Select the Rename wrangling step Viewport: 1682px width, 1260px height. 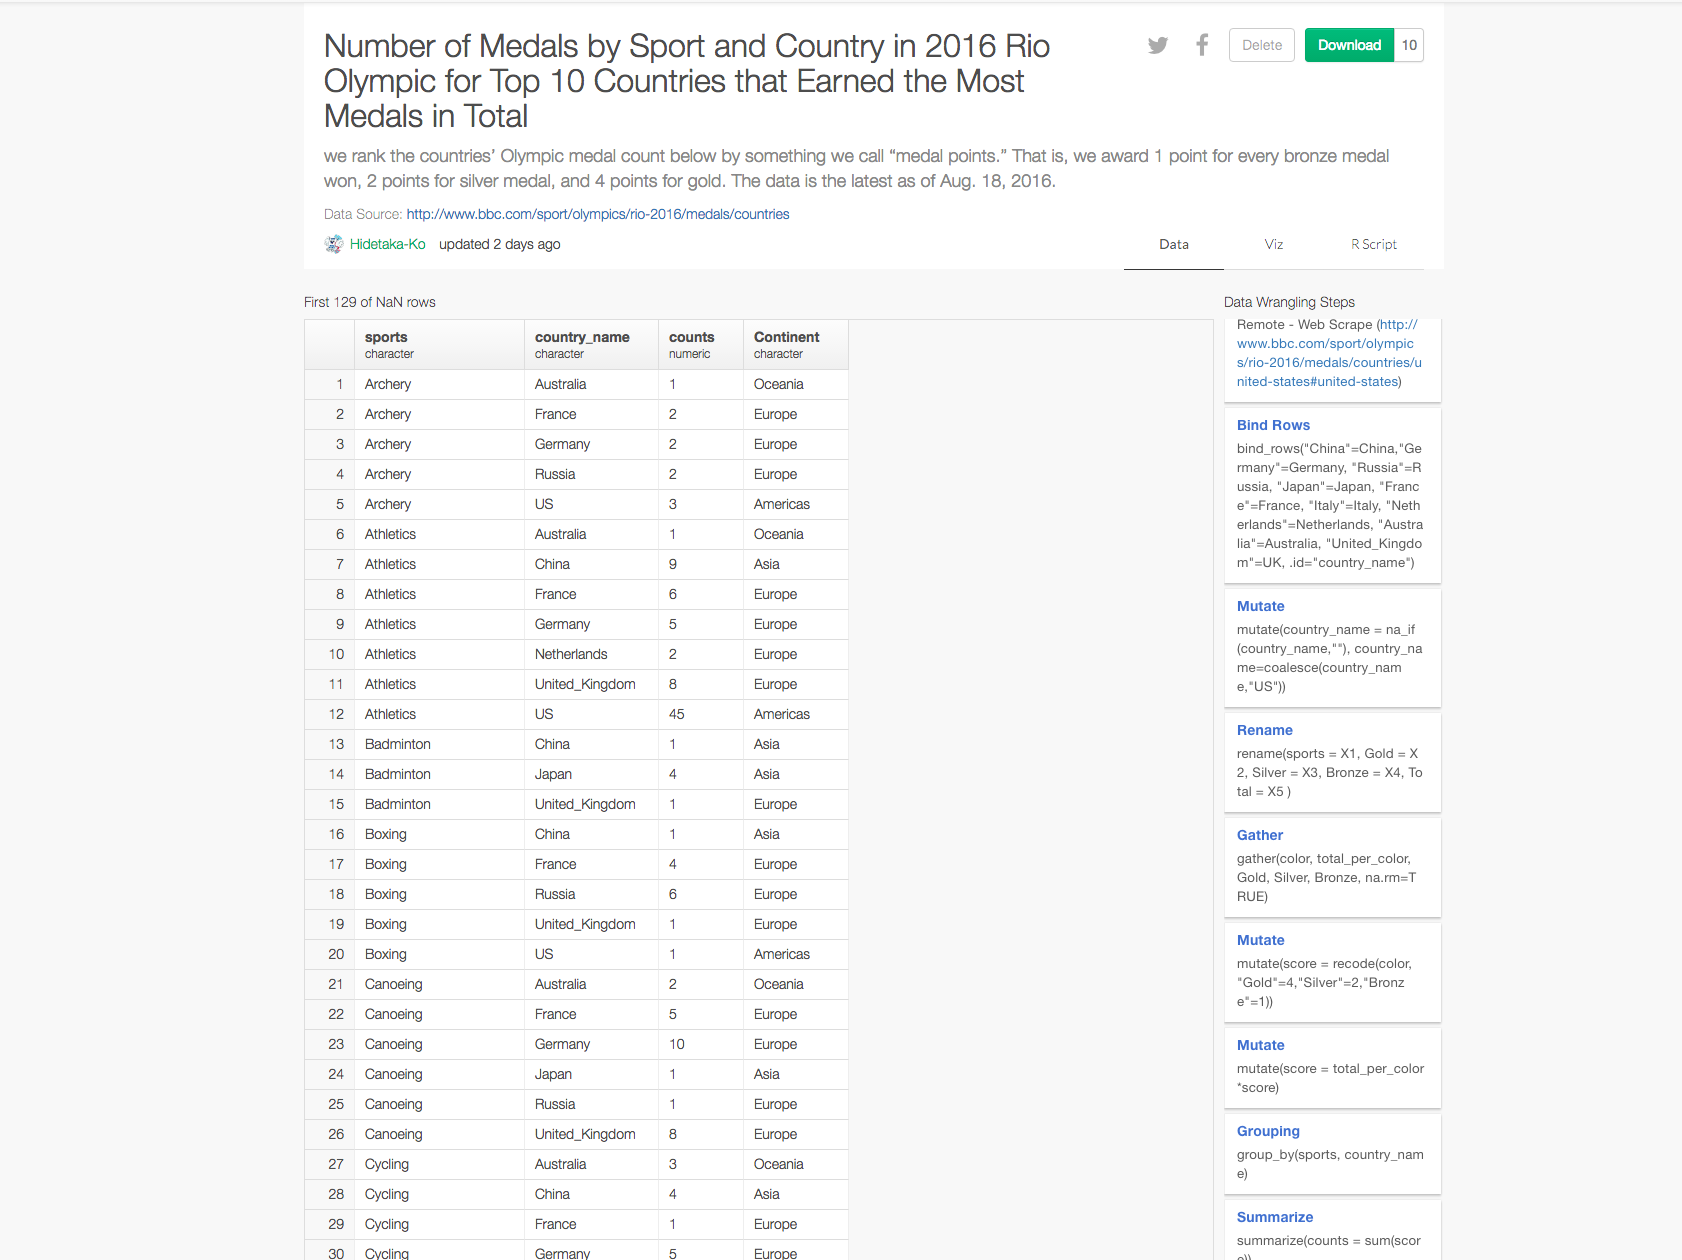tap(1264, 730)
